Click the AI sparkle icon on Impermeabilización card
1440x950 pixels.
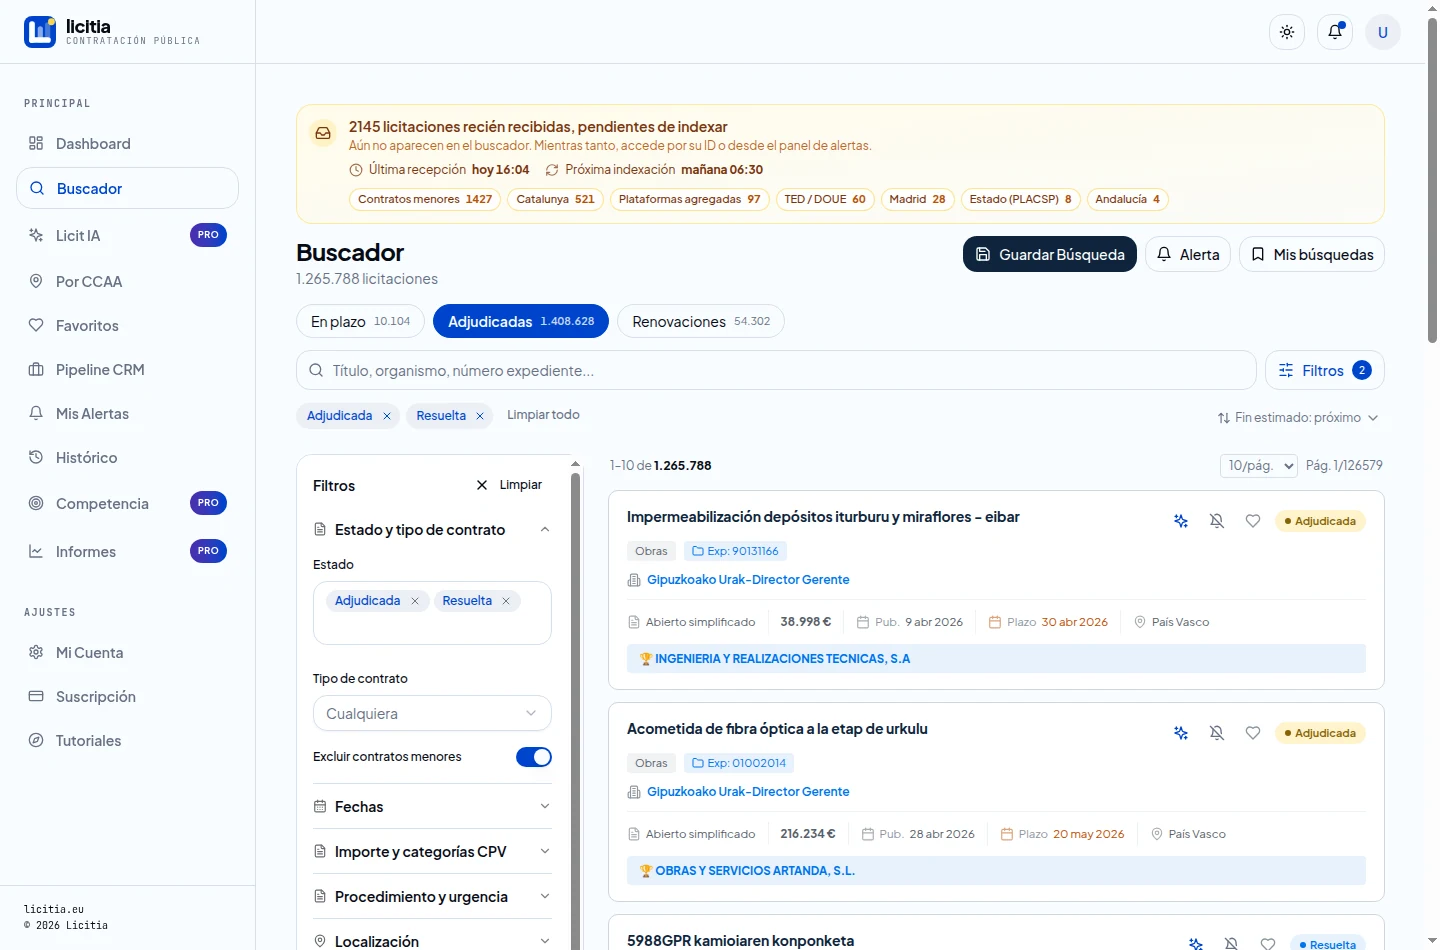[x=1181, y=521]
